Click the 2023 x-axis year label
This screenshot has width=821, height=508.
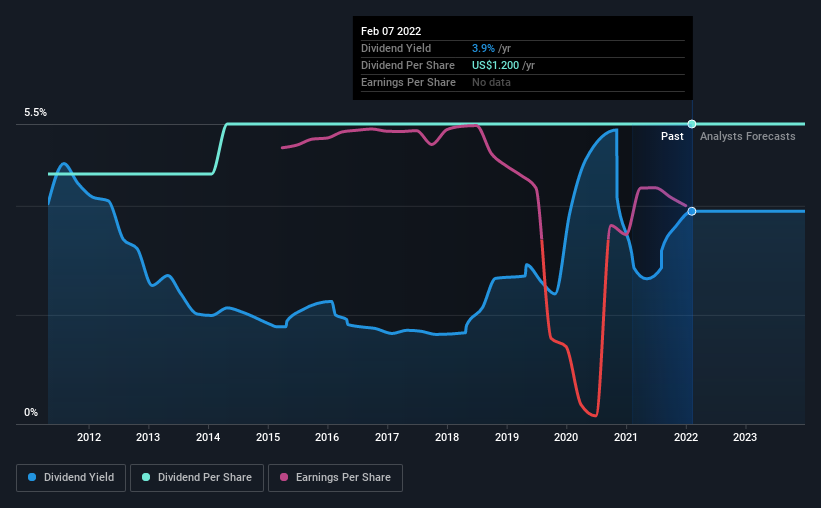745,437
